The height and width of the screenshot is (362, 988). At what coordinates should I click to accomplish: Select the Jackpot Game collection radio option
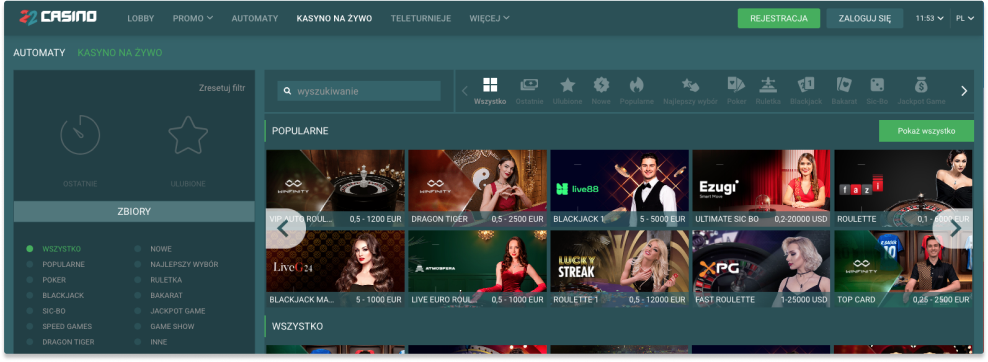coord(137,311)
